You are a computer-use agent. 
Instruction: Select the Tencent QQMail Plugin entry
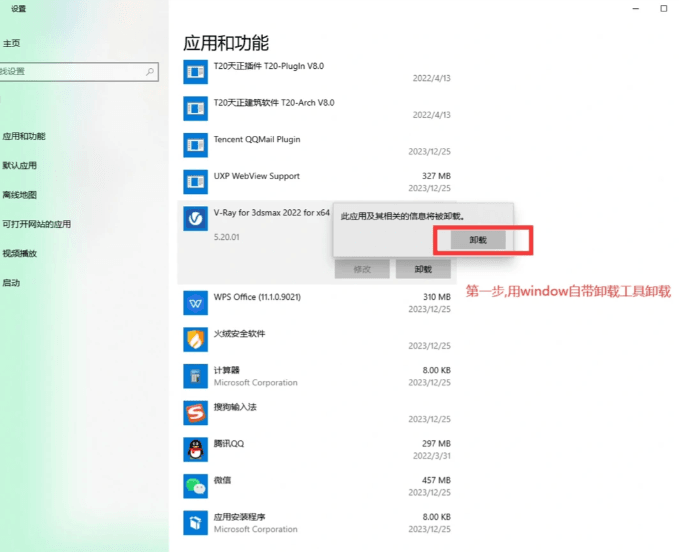tap(257, 139)
